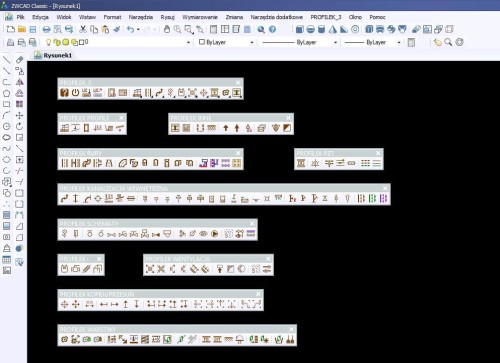Select the Revision Cloud draw tool

pos(6,137)
